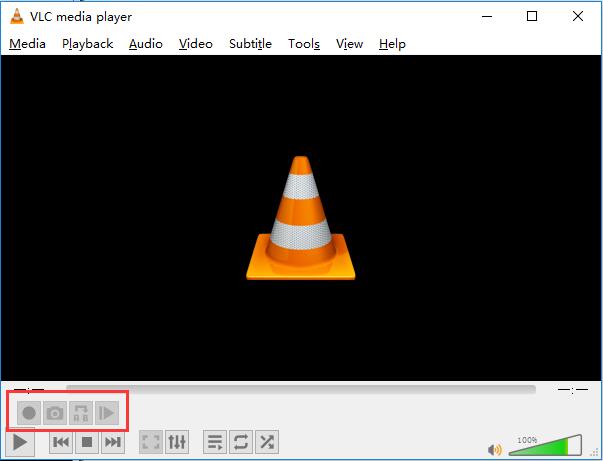This screenshot has height=461, width=603.
Task: Click the VLC cone title bar icon
Action: tap(17, 16)
